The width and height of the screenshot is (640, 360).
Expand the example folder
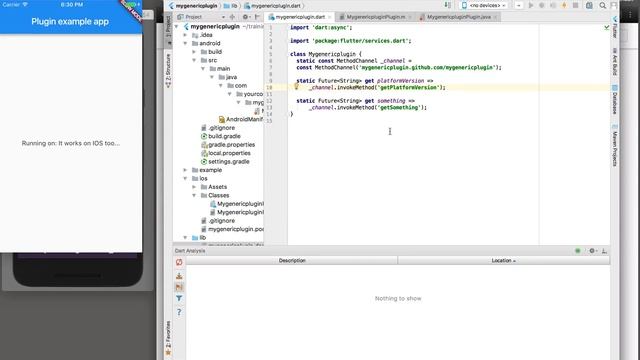pos(186,170)
